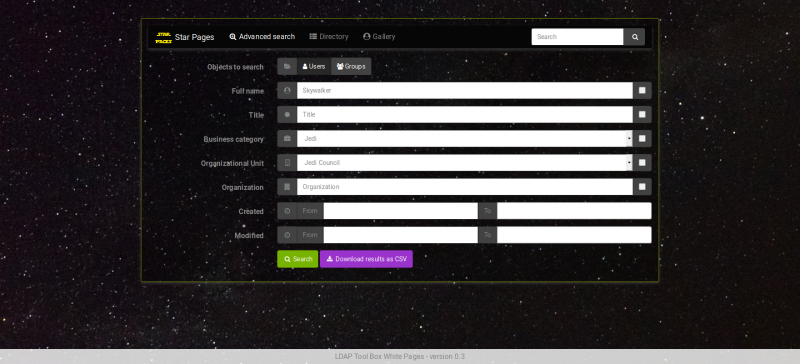
Task: Focus the Organization input field
Action: (465, 187)
